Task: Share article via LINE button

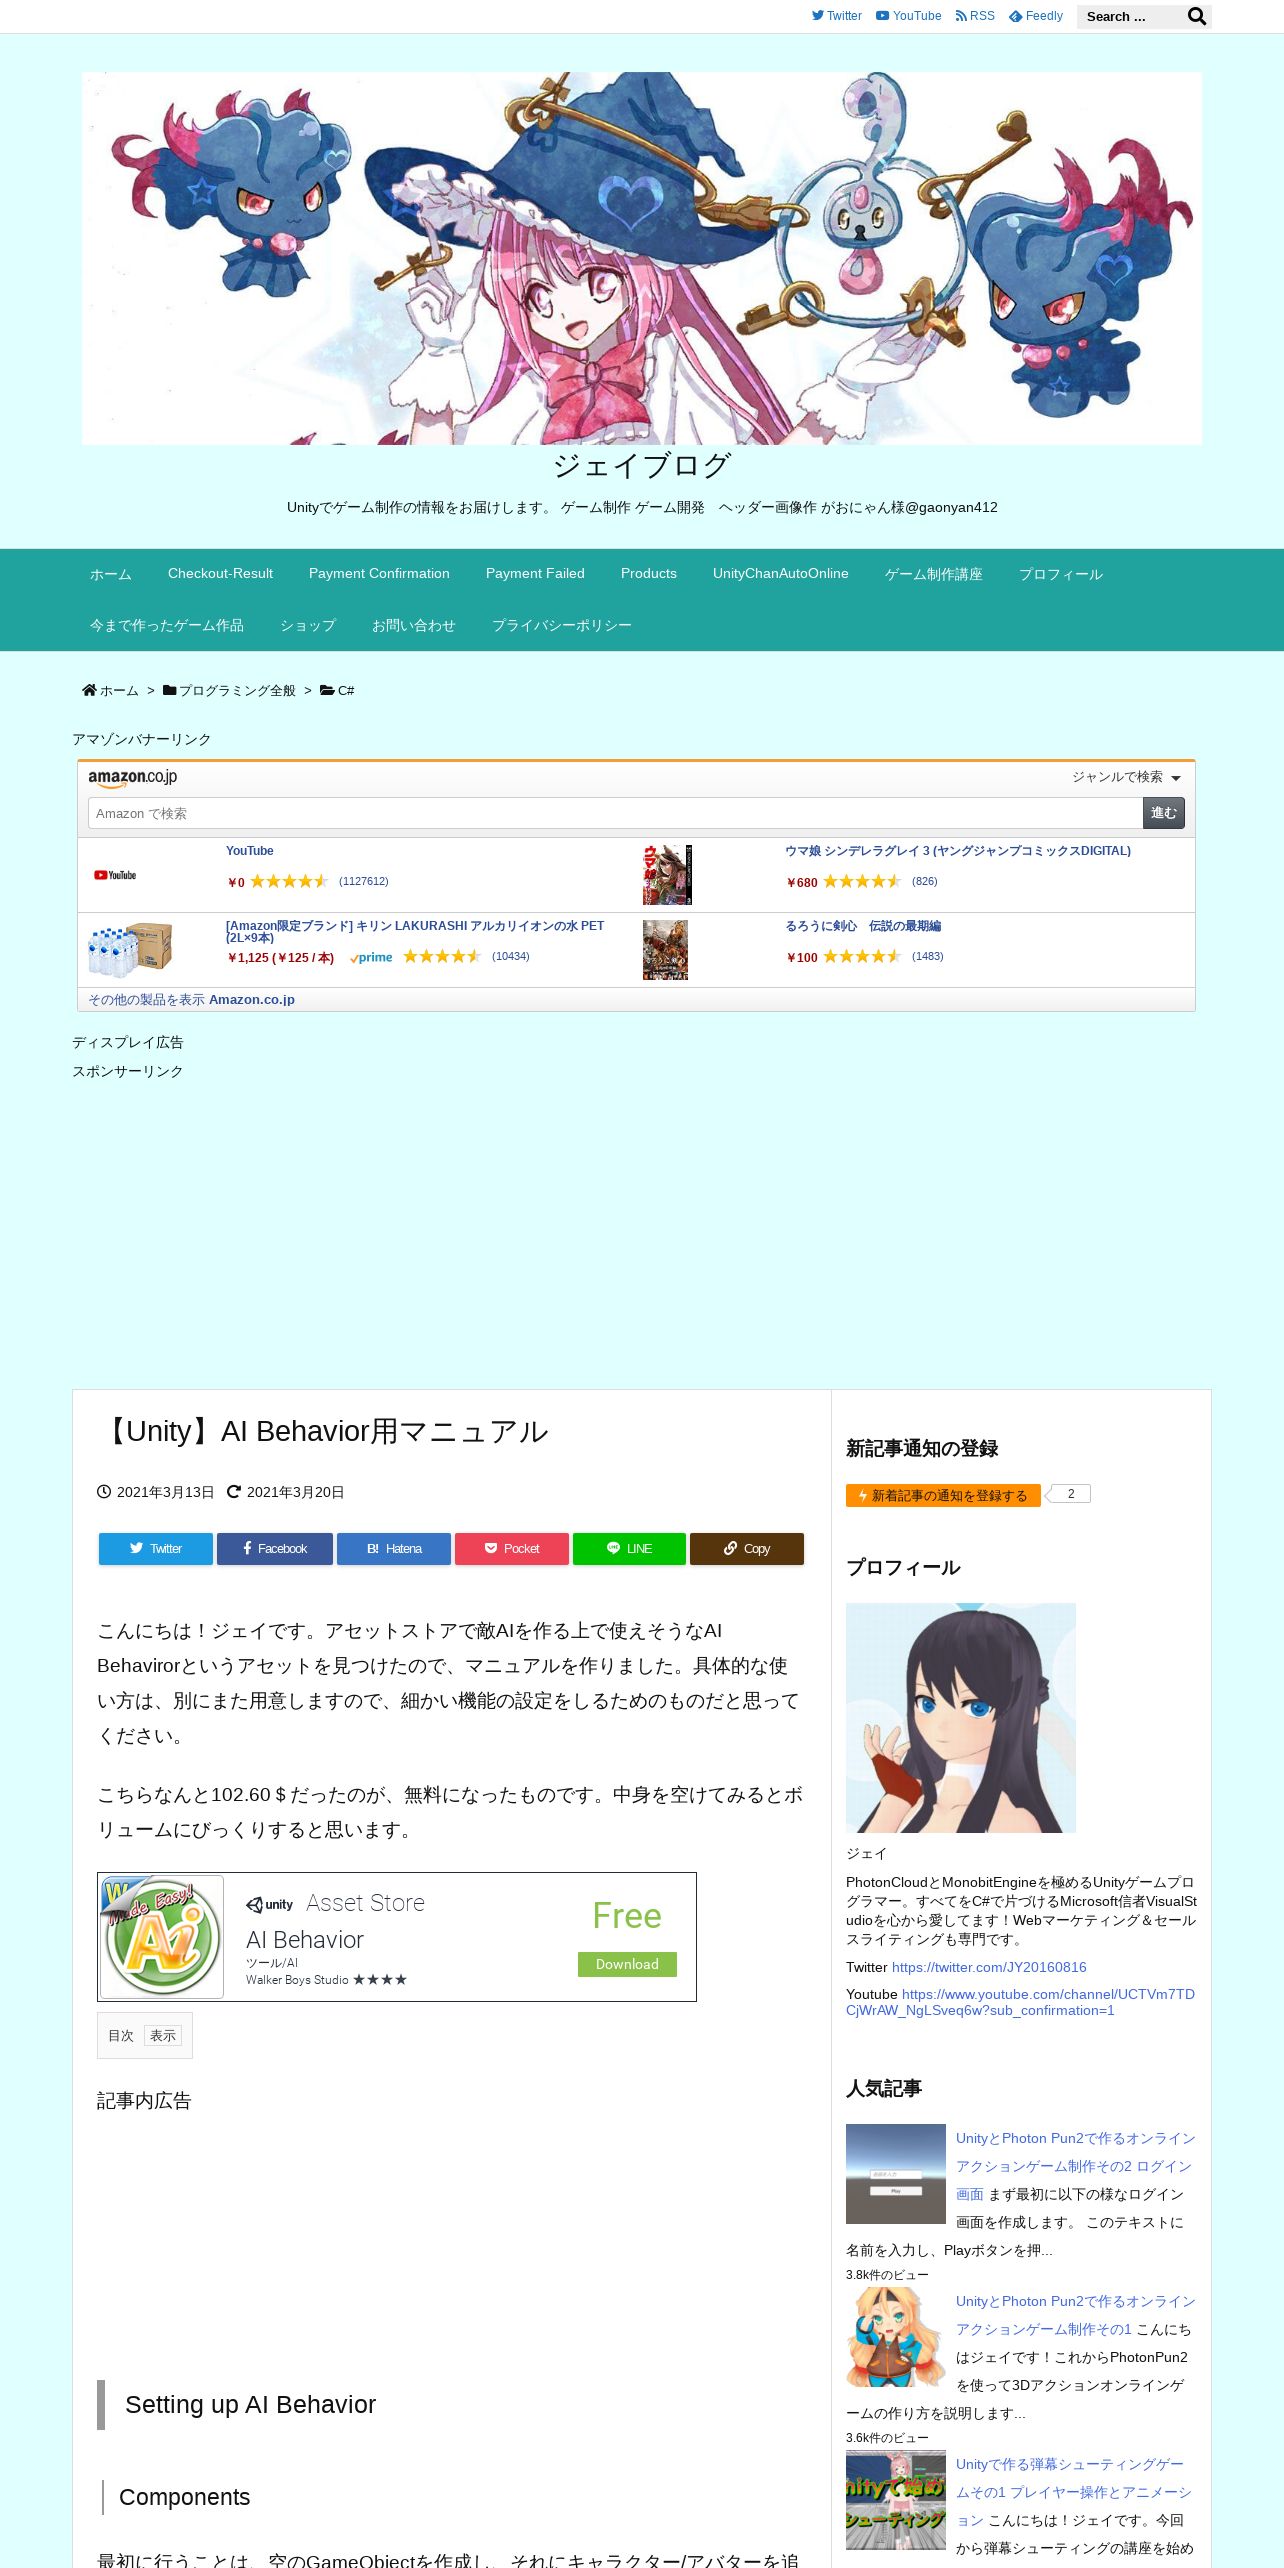Action: pos(629,1549)
